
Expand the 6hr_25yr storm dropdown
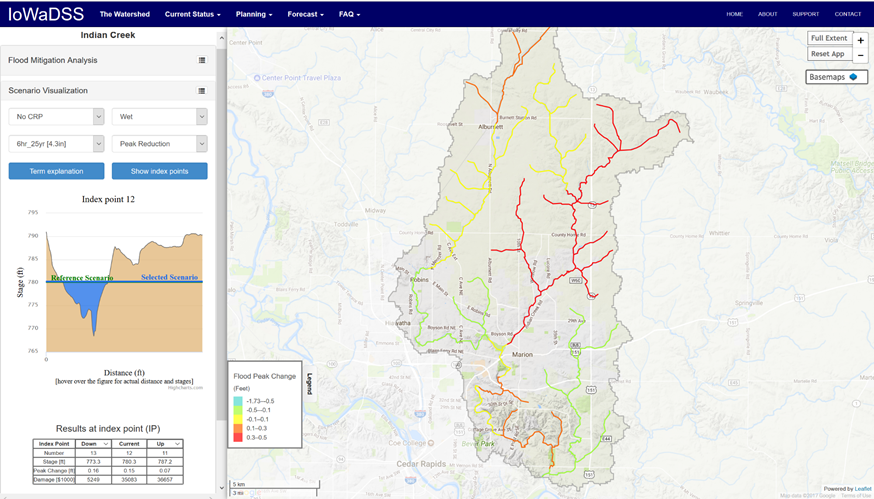[x=56, y=144]
